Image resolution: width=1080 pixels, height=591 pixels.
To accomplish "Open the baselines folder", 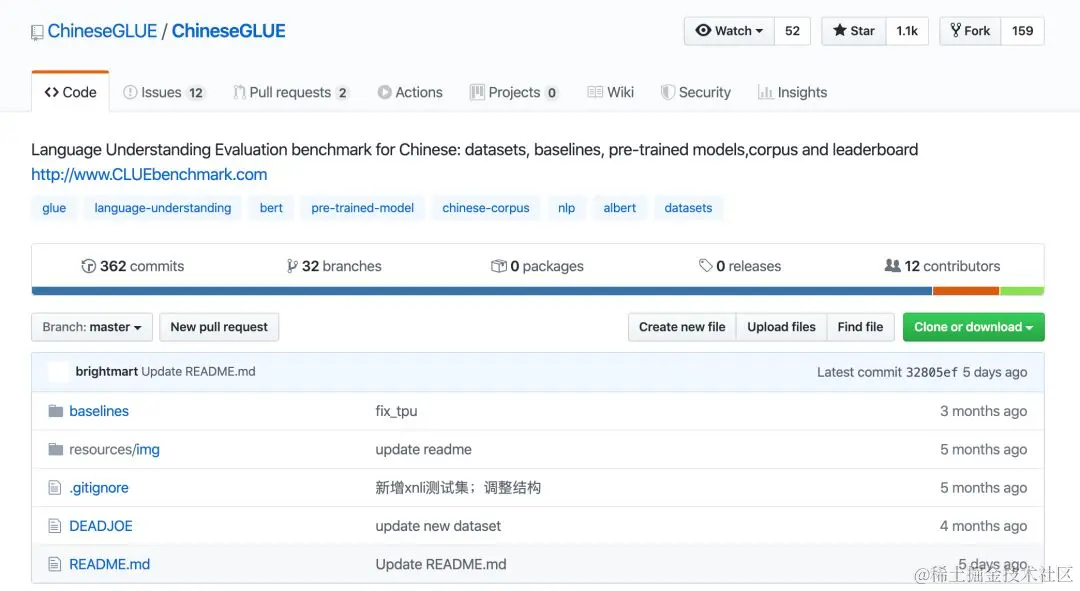I will coord(99,411).
